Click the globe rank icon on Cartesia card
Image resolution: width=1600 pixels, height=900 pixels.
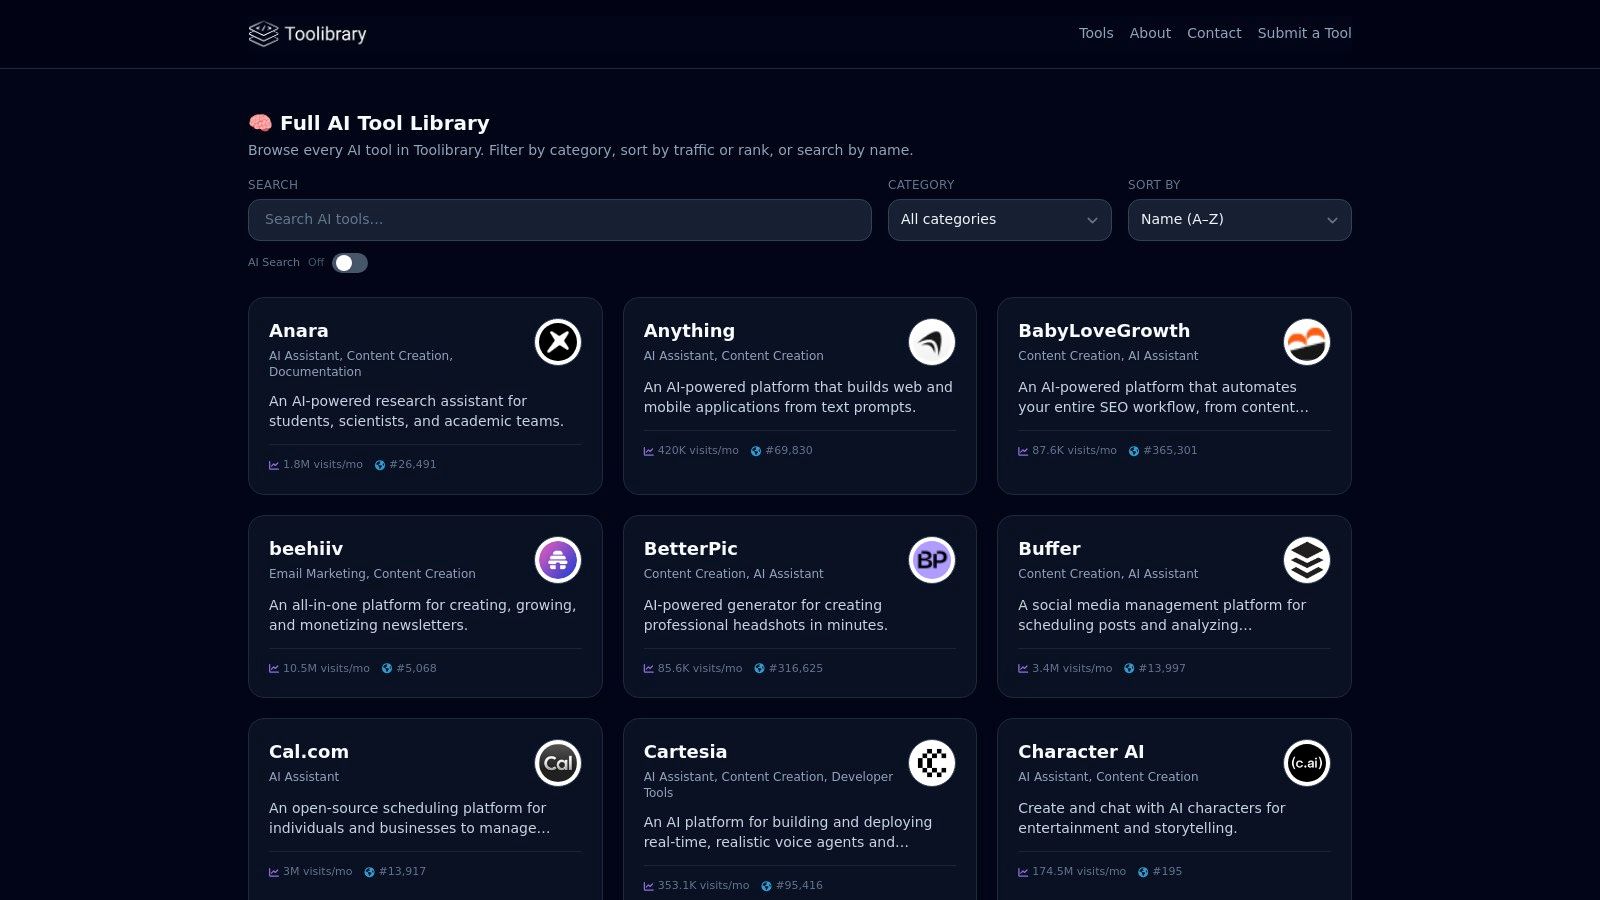coord(767,886)
